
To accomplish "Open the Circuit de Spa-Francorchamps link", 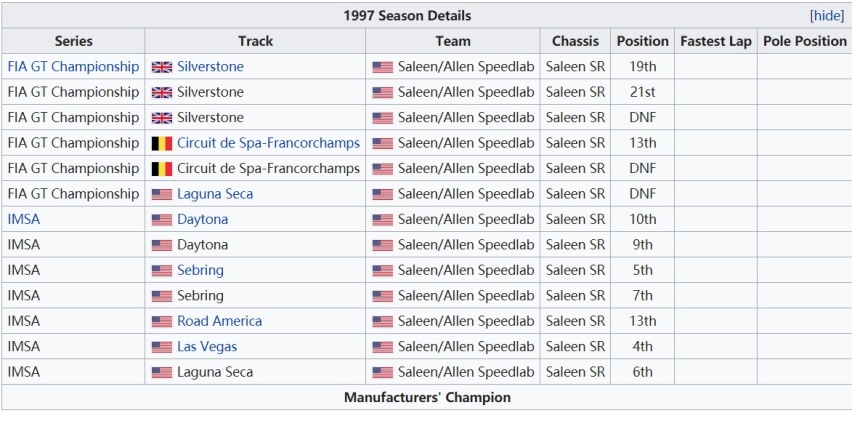I will (x=268, y=143).
